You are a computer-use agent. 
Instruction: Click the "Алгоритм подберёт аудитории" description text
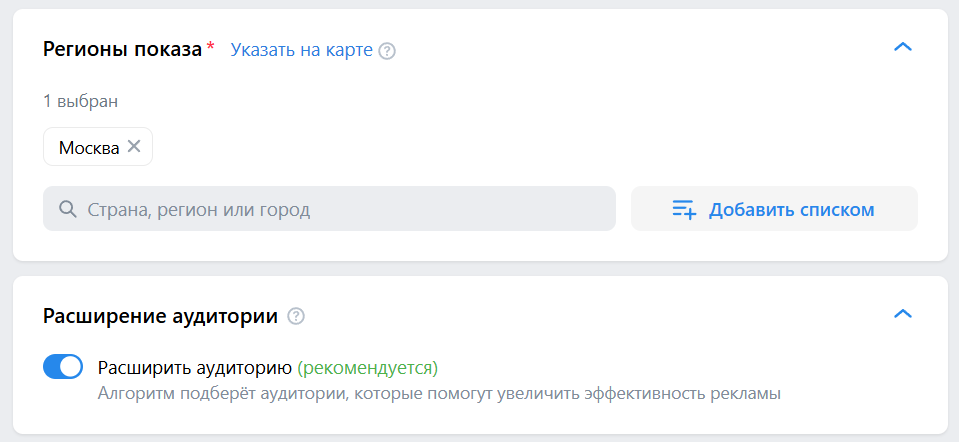coord(438,393)
